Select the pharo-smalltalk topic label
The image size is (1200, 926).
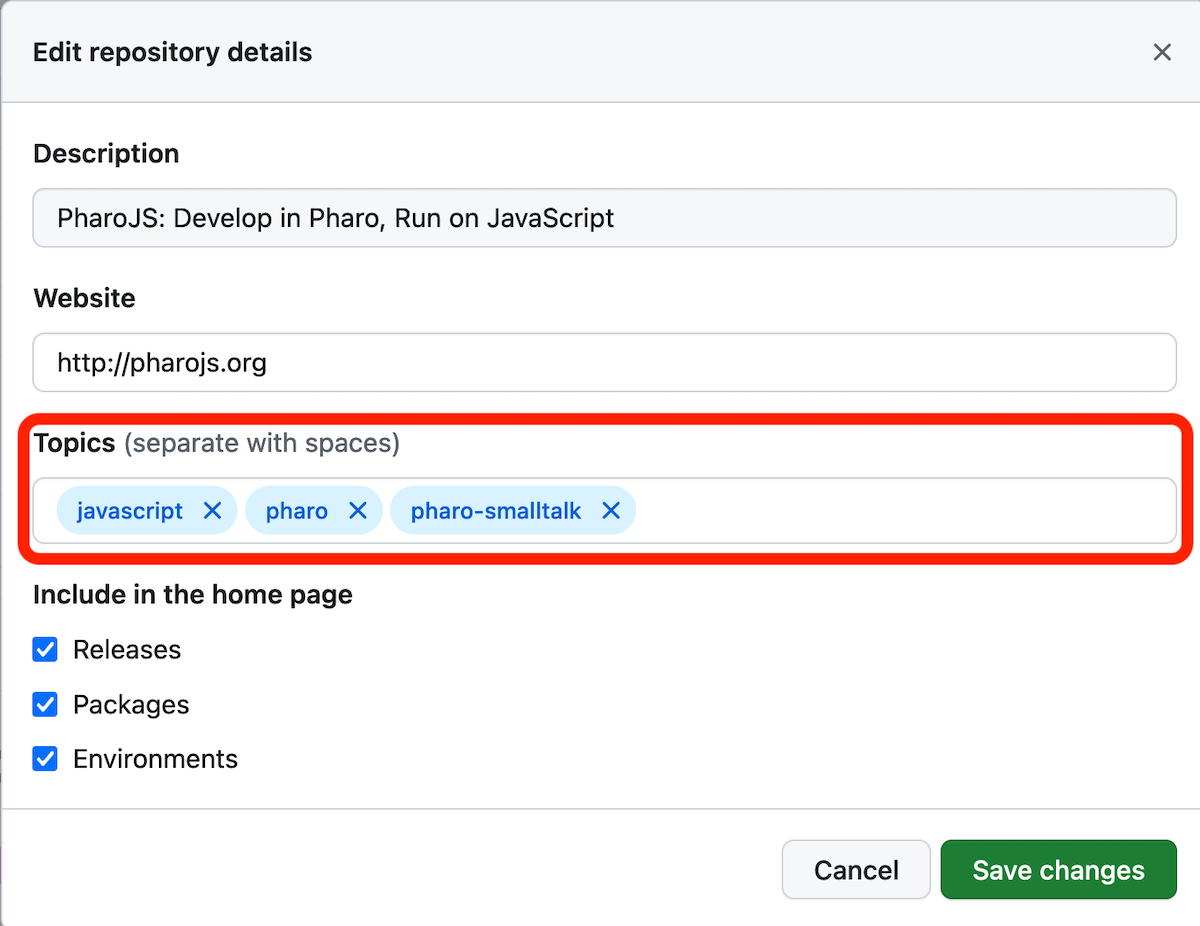coord(496,511)
